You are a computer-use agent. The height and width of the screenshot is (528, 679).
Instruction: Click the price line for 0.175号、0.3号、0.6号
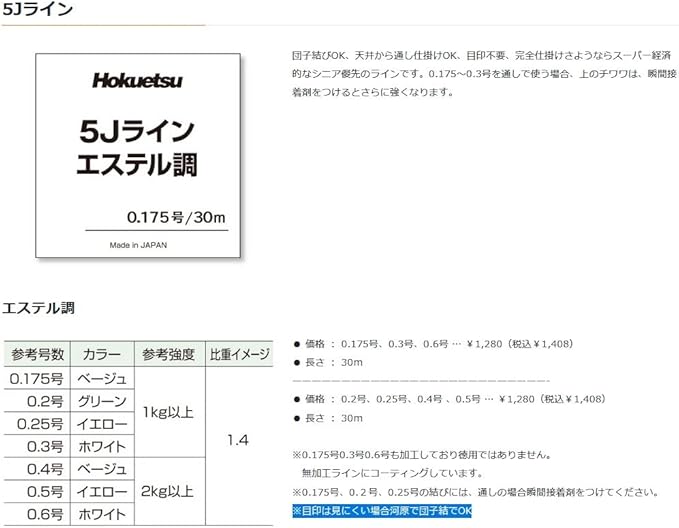click(x=433, y=344)
